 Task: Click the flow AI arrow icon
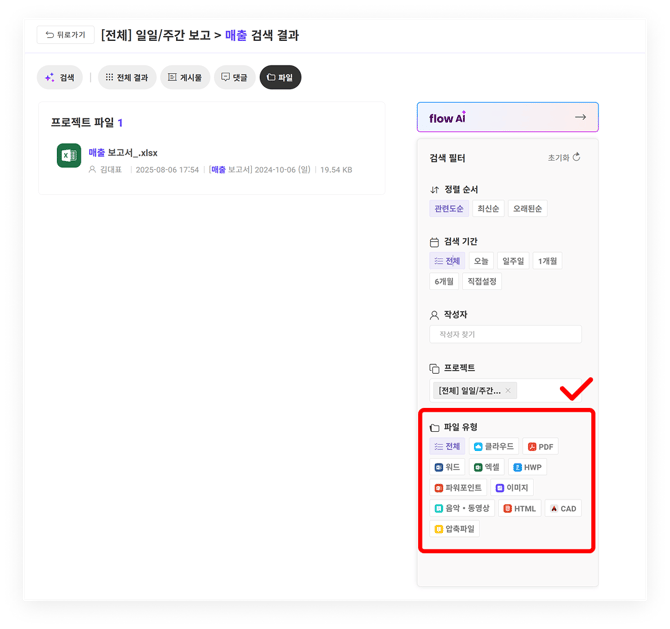580,117
